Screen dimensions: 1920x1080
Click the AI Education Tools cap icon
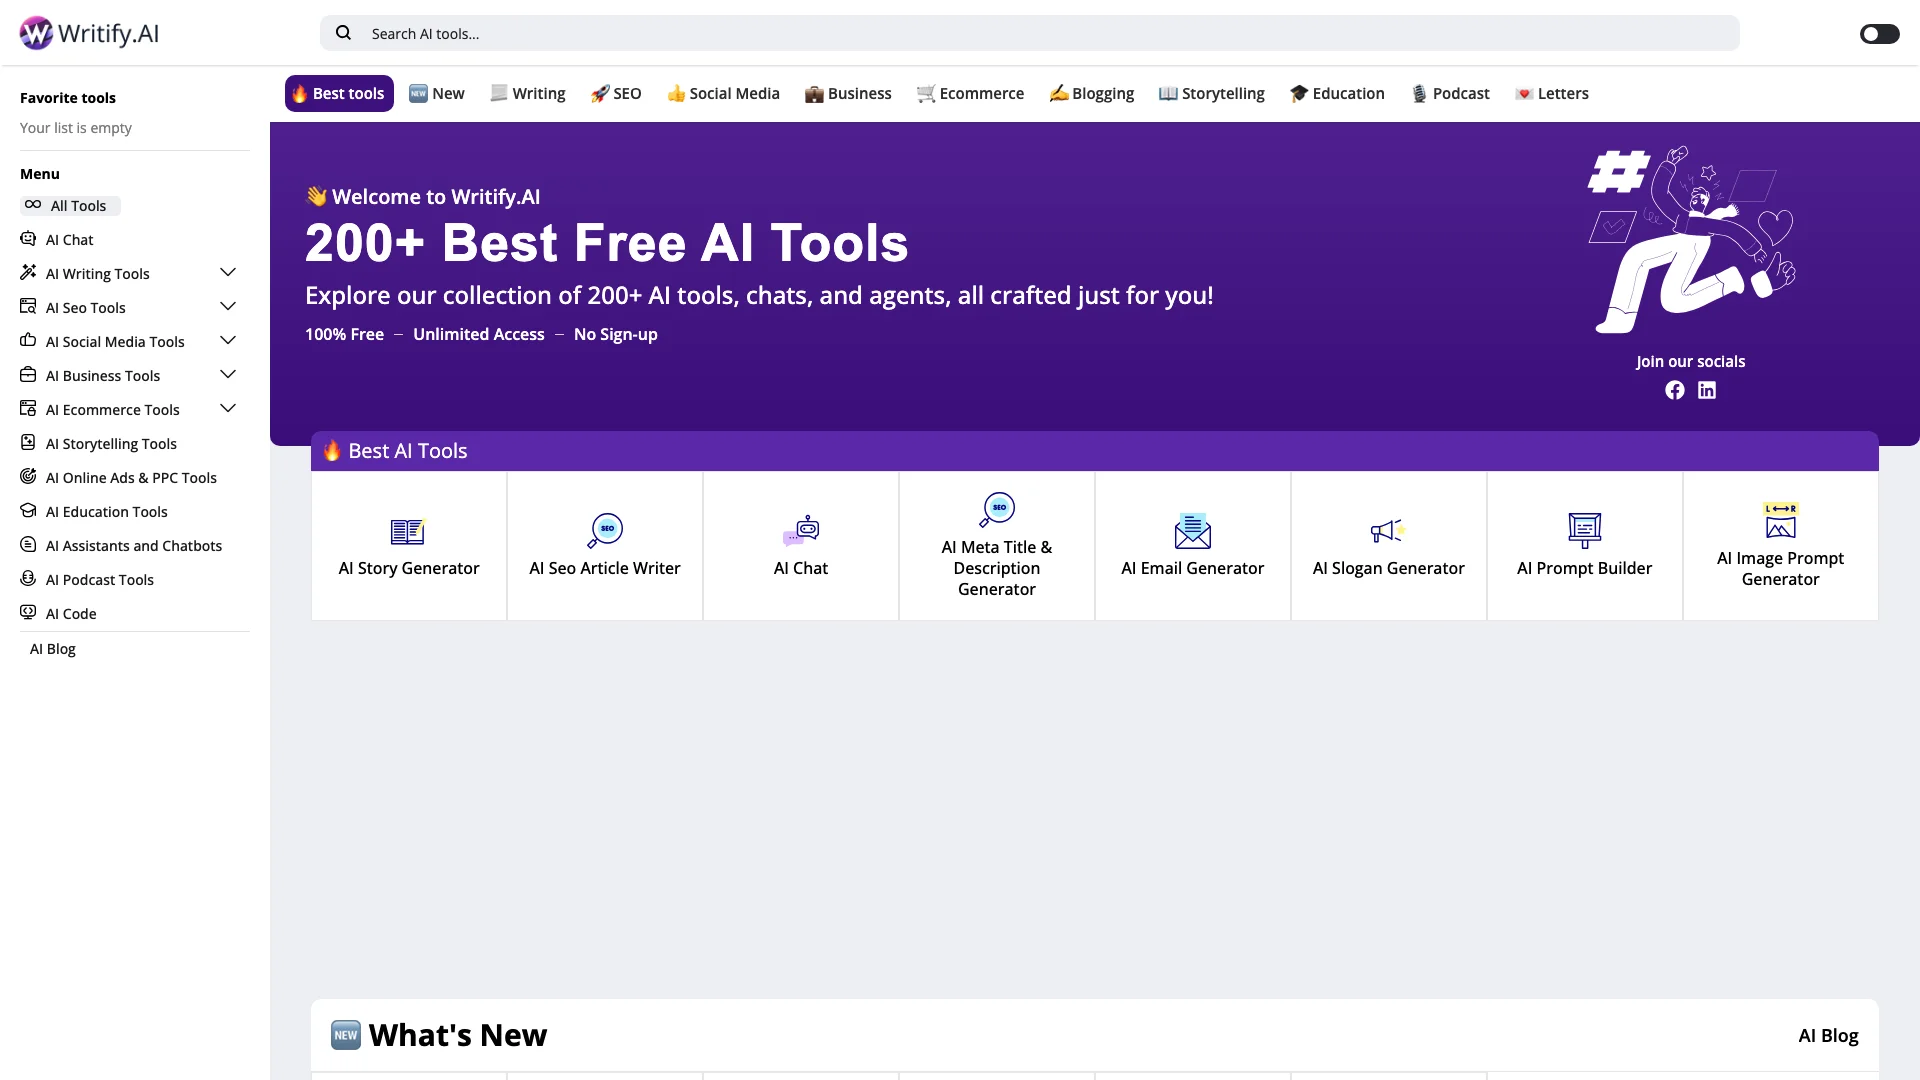28,510
